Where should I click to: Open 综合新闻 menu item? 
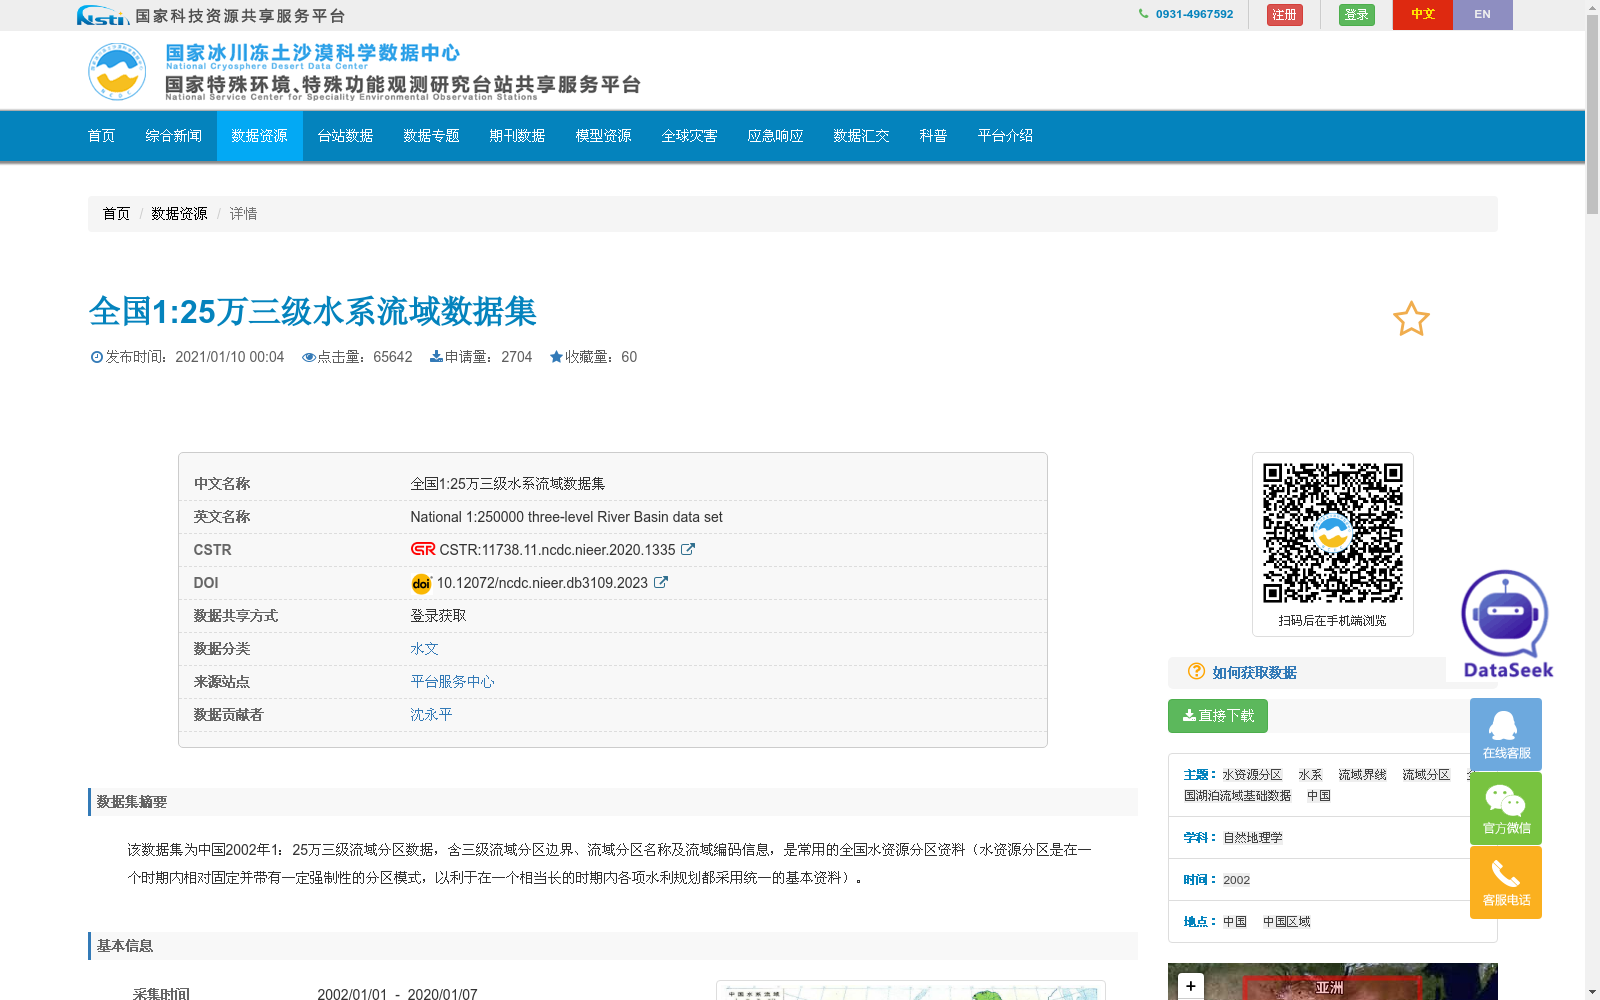coord(174,136)
